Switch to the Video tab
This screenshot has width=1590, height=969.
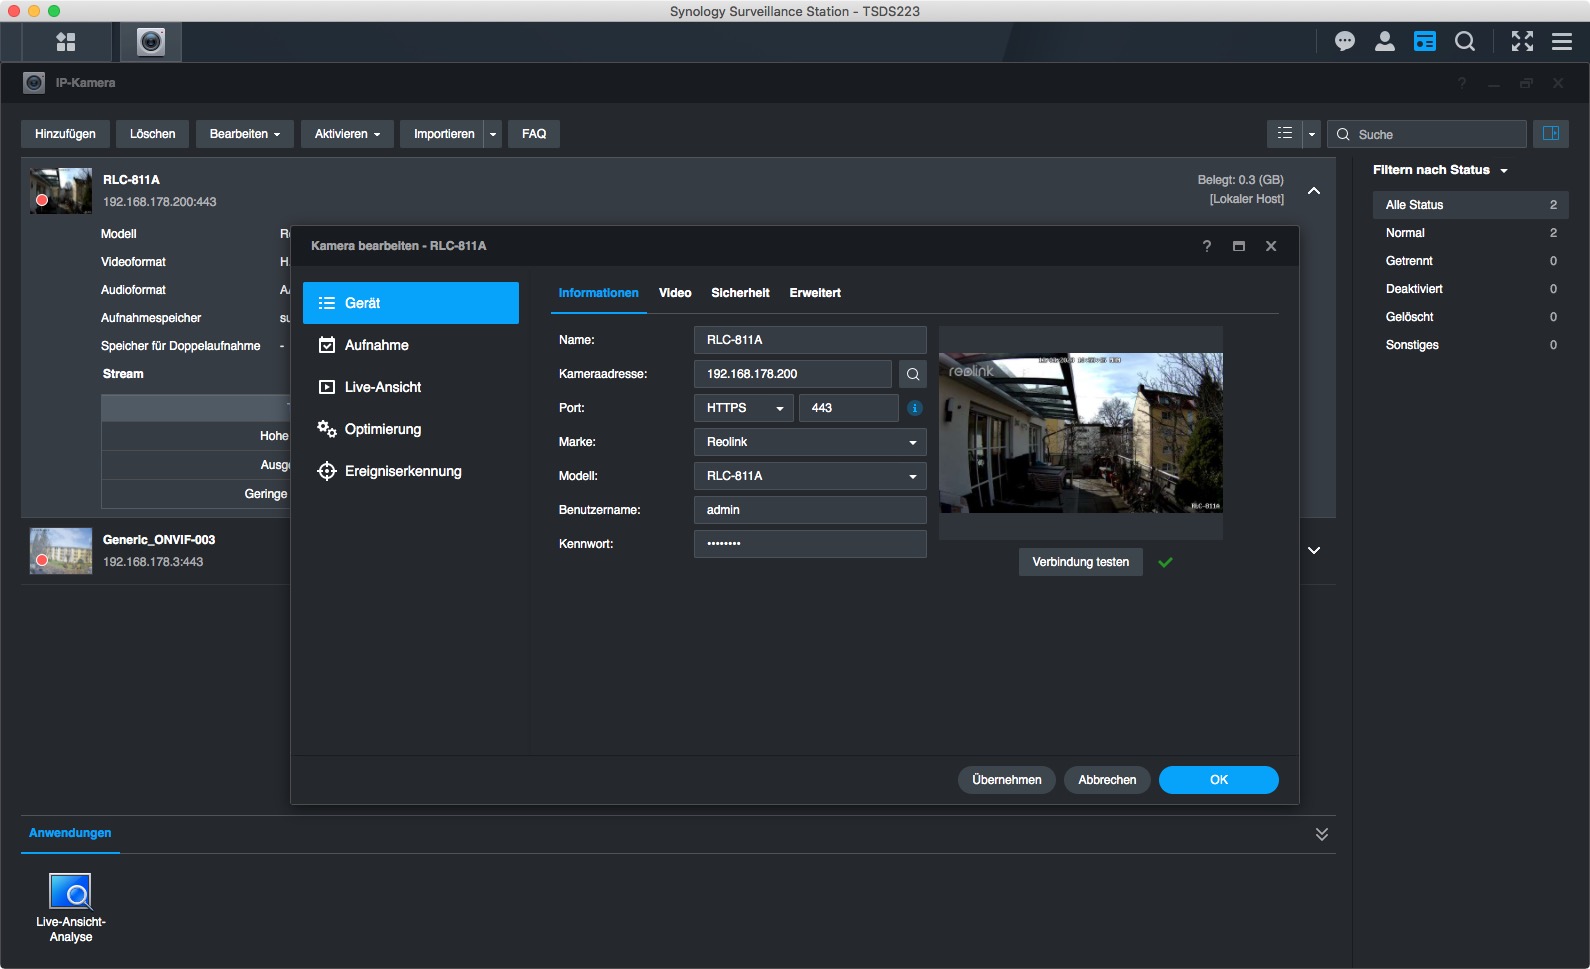click(x=675, y=293)
